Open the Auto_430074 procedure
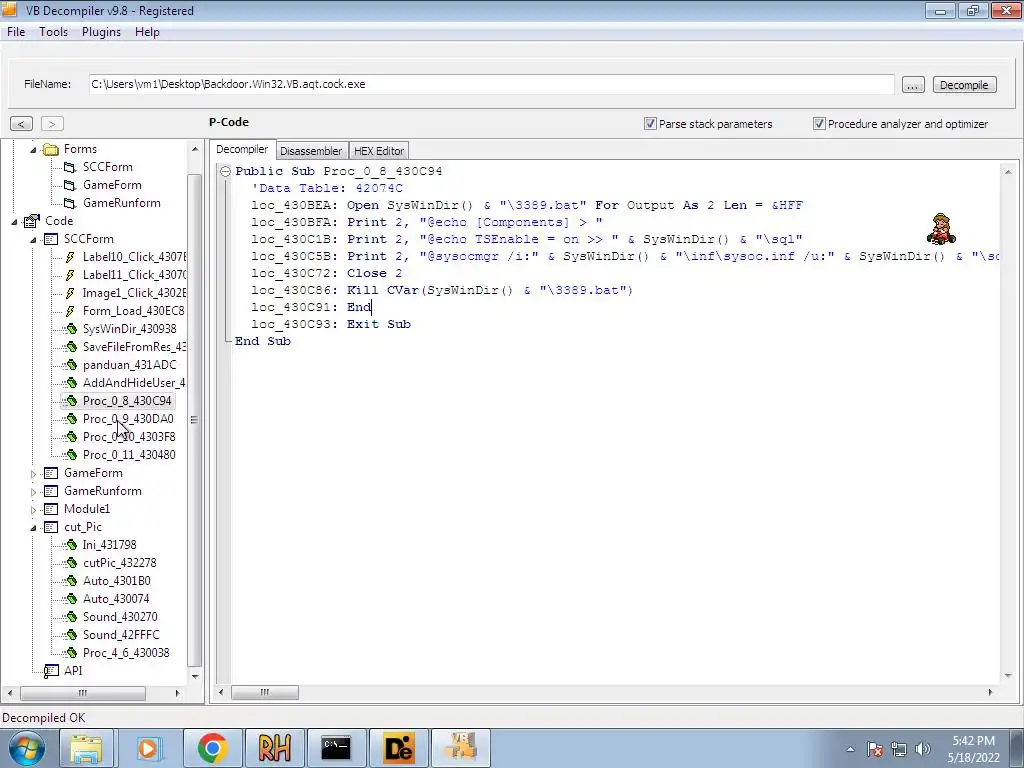Viewport: 1024px width, 768px height. click(x=116, y=599)
